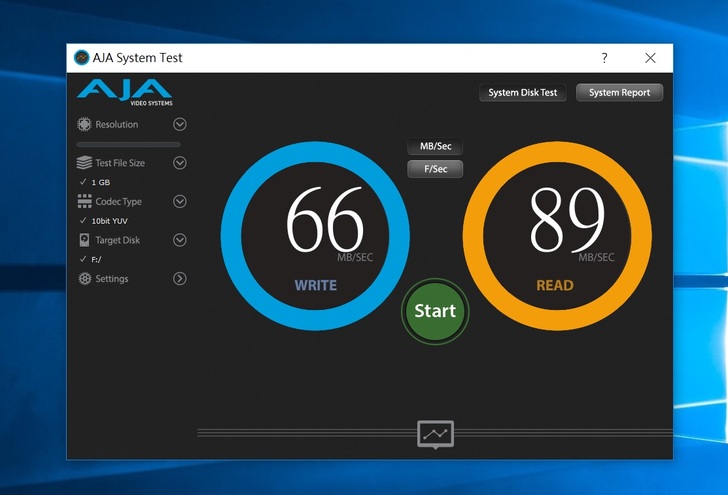
Task: Click the Codec Type film icon
Action: pos(85,202)
